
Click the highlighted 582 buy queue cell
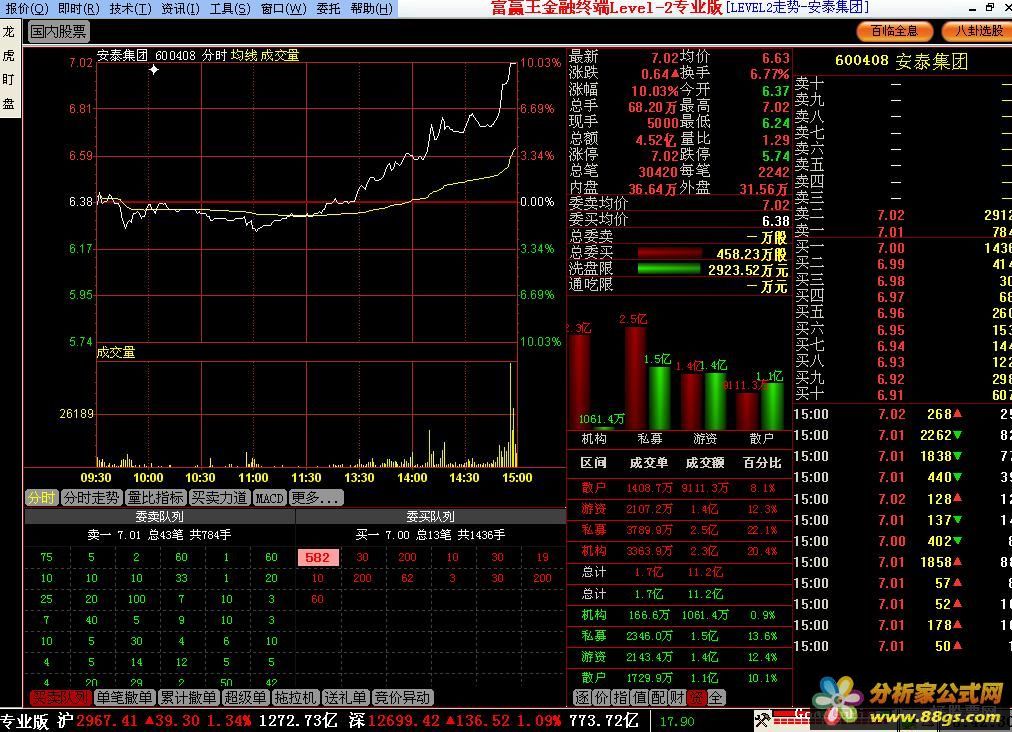(318, 557)
